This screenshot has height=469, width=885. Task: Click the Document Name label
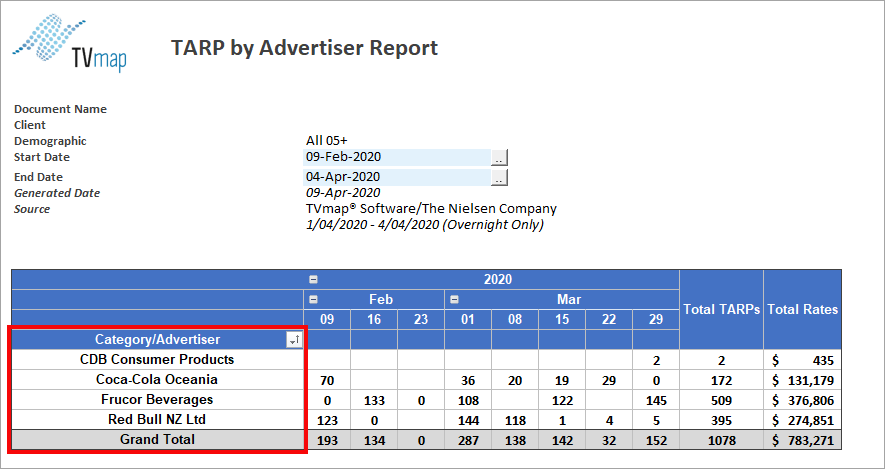click(60, 109)
